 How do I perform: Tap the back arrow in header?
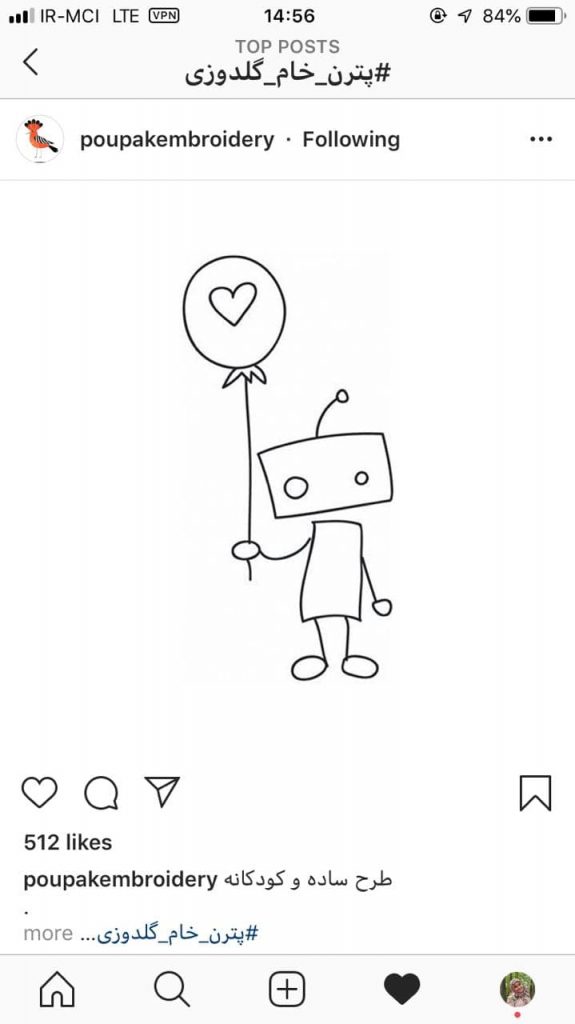(x=30, y=62)
